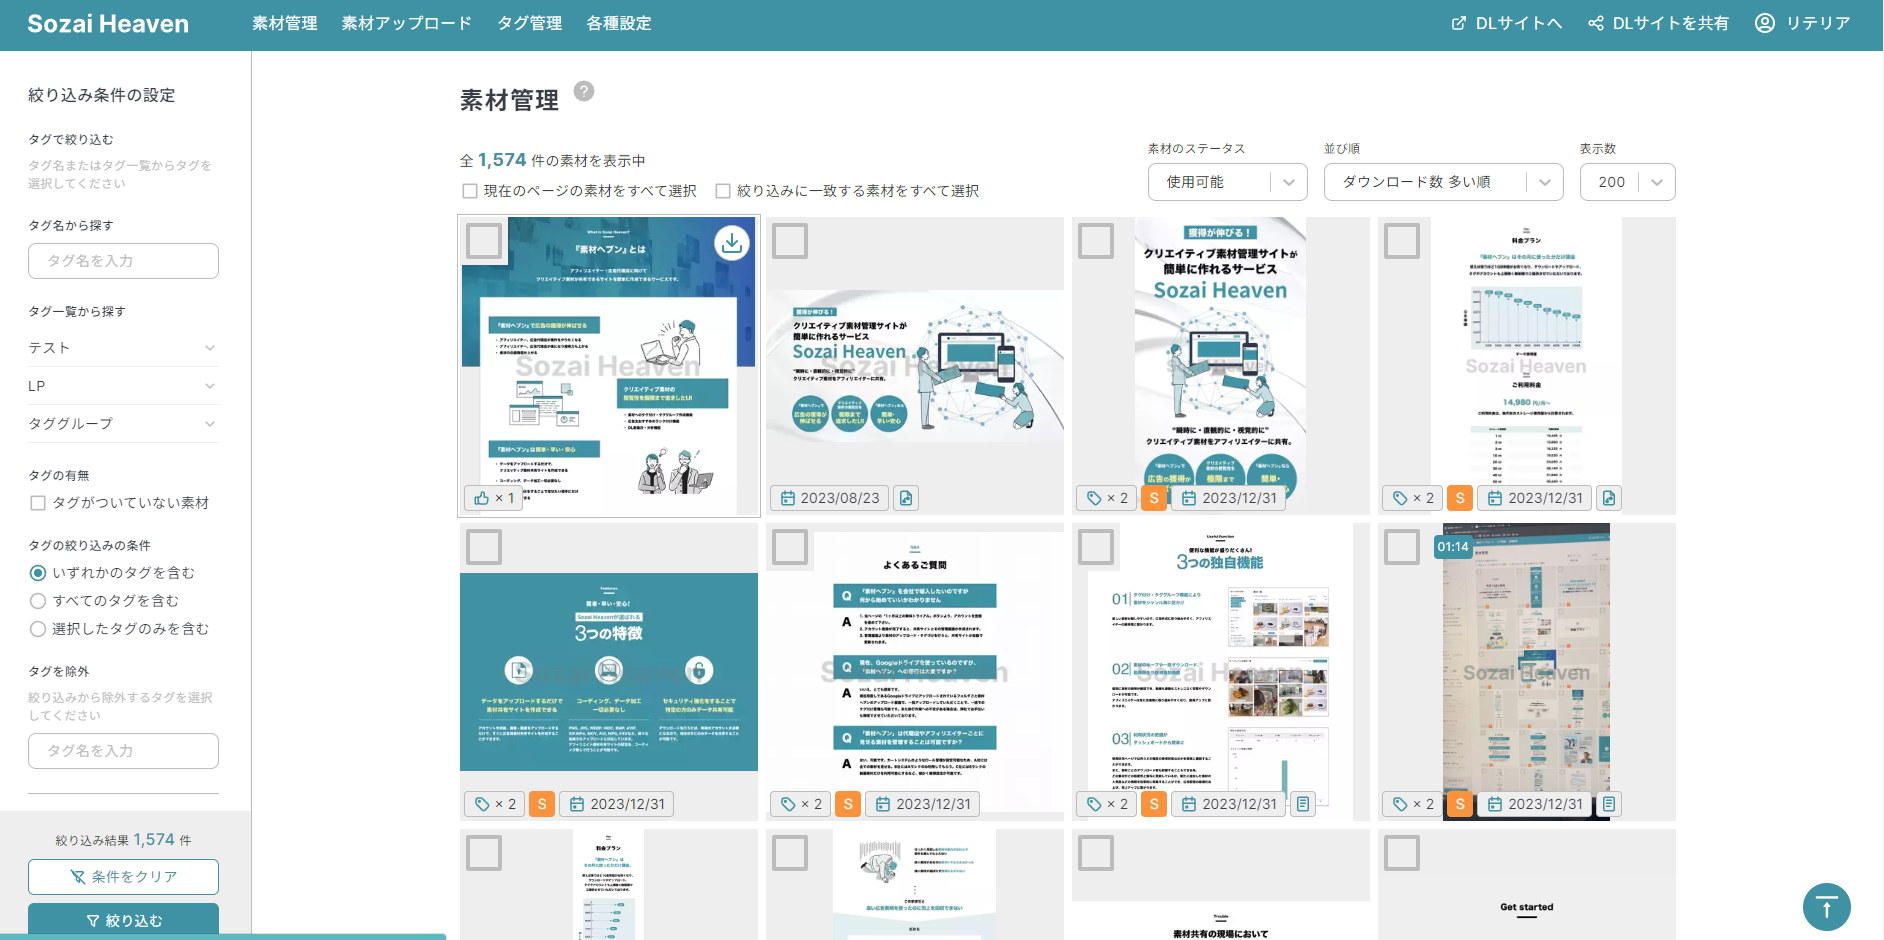Viewport: 1884px width, 940px height.
Task: Open タグ管理 navigation item
Action: point(530,23)
